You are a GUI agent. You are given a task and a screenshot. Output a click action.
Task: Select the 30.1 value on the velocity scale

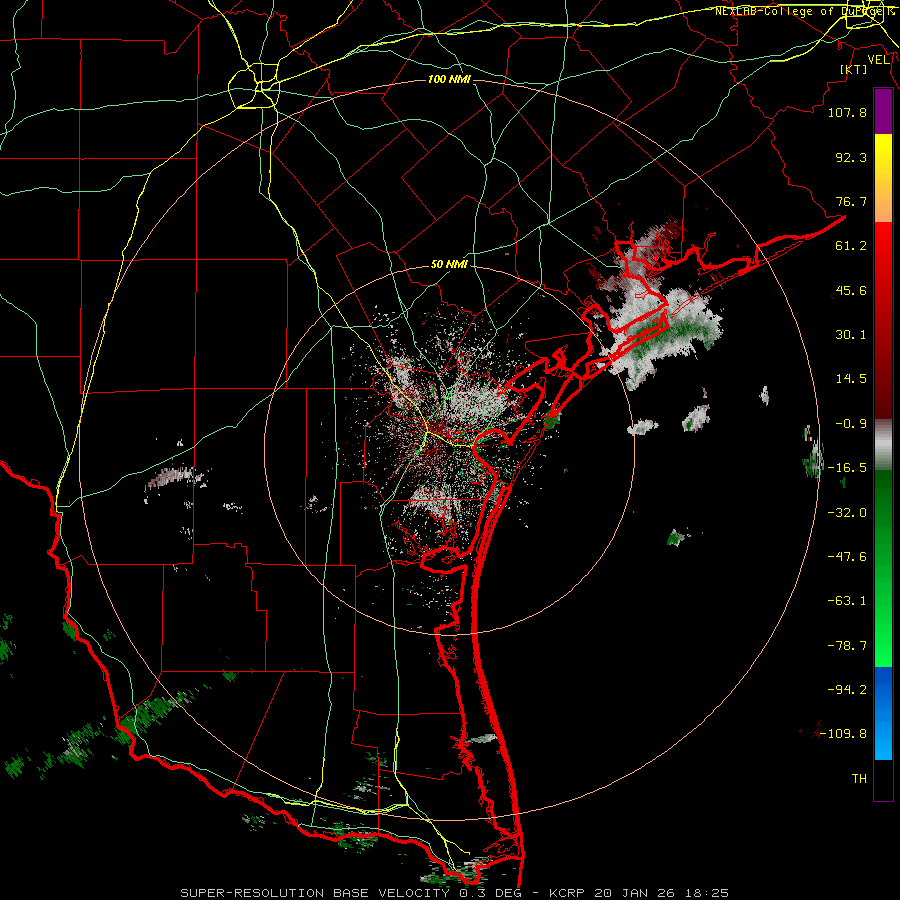pyautogui.click(x=851, y=335)
